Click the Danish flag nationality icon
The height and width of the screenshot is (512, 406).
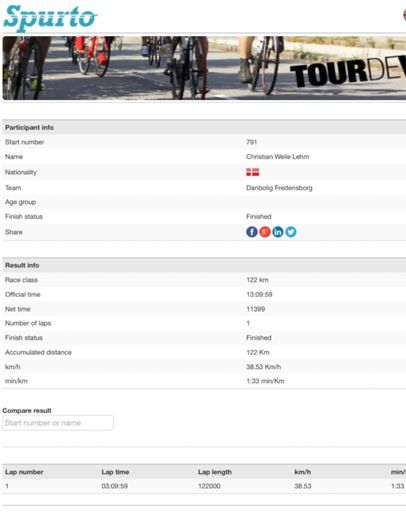point(253,172)
